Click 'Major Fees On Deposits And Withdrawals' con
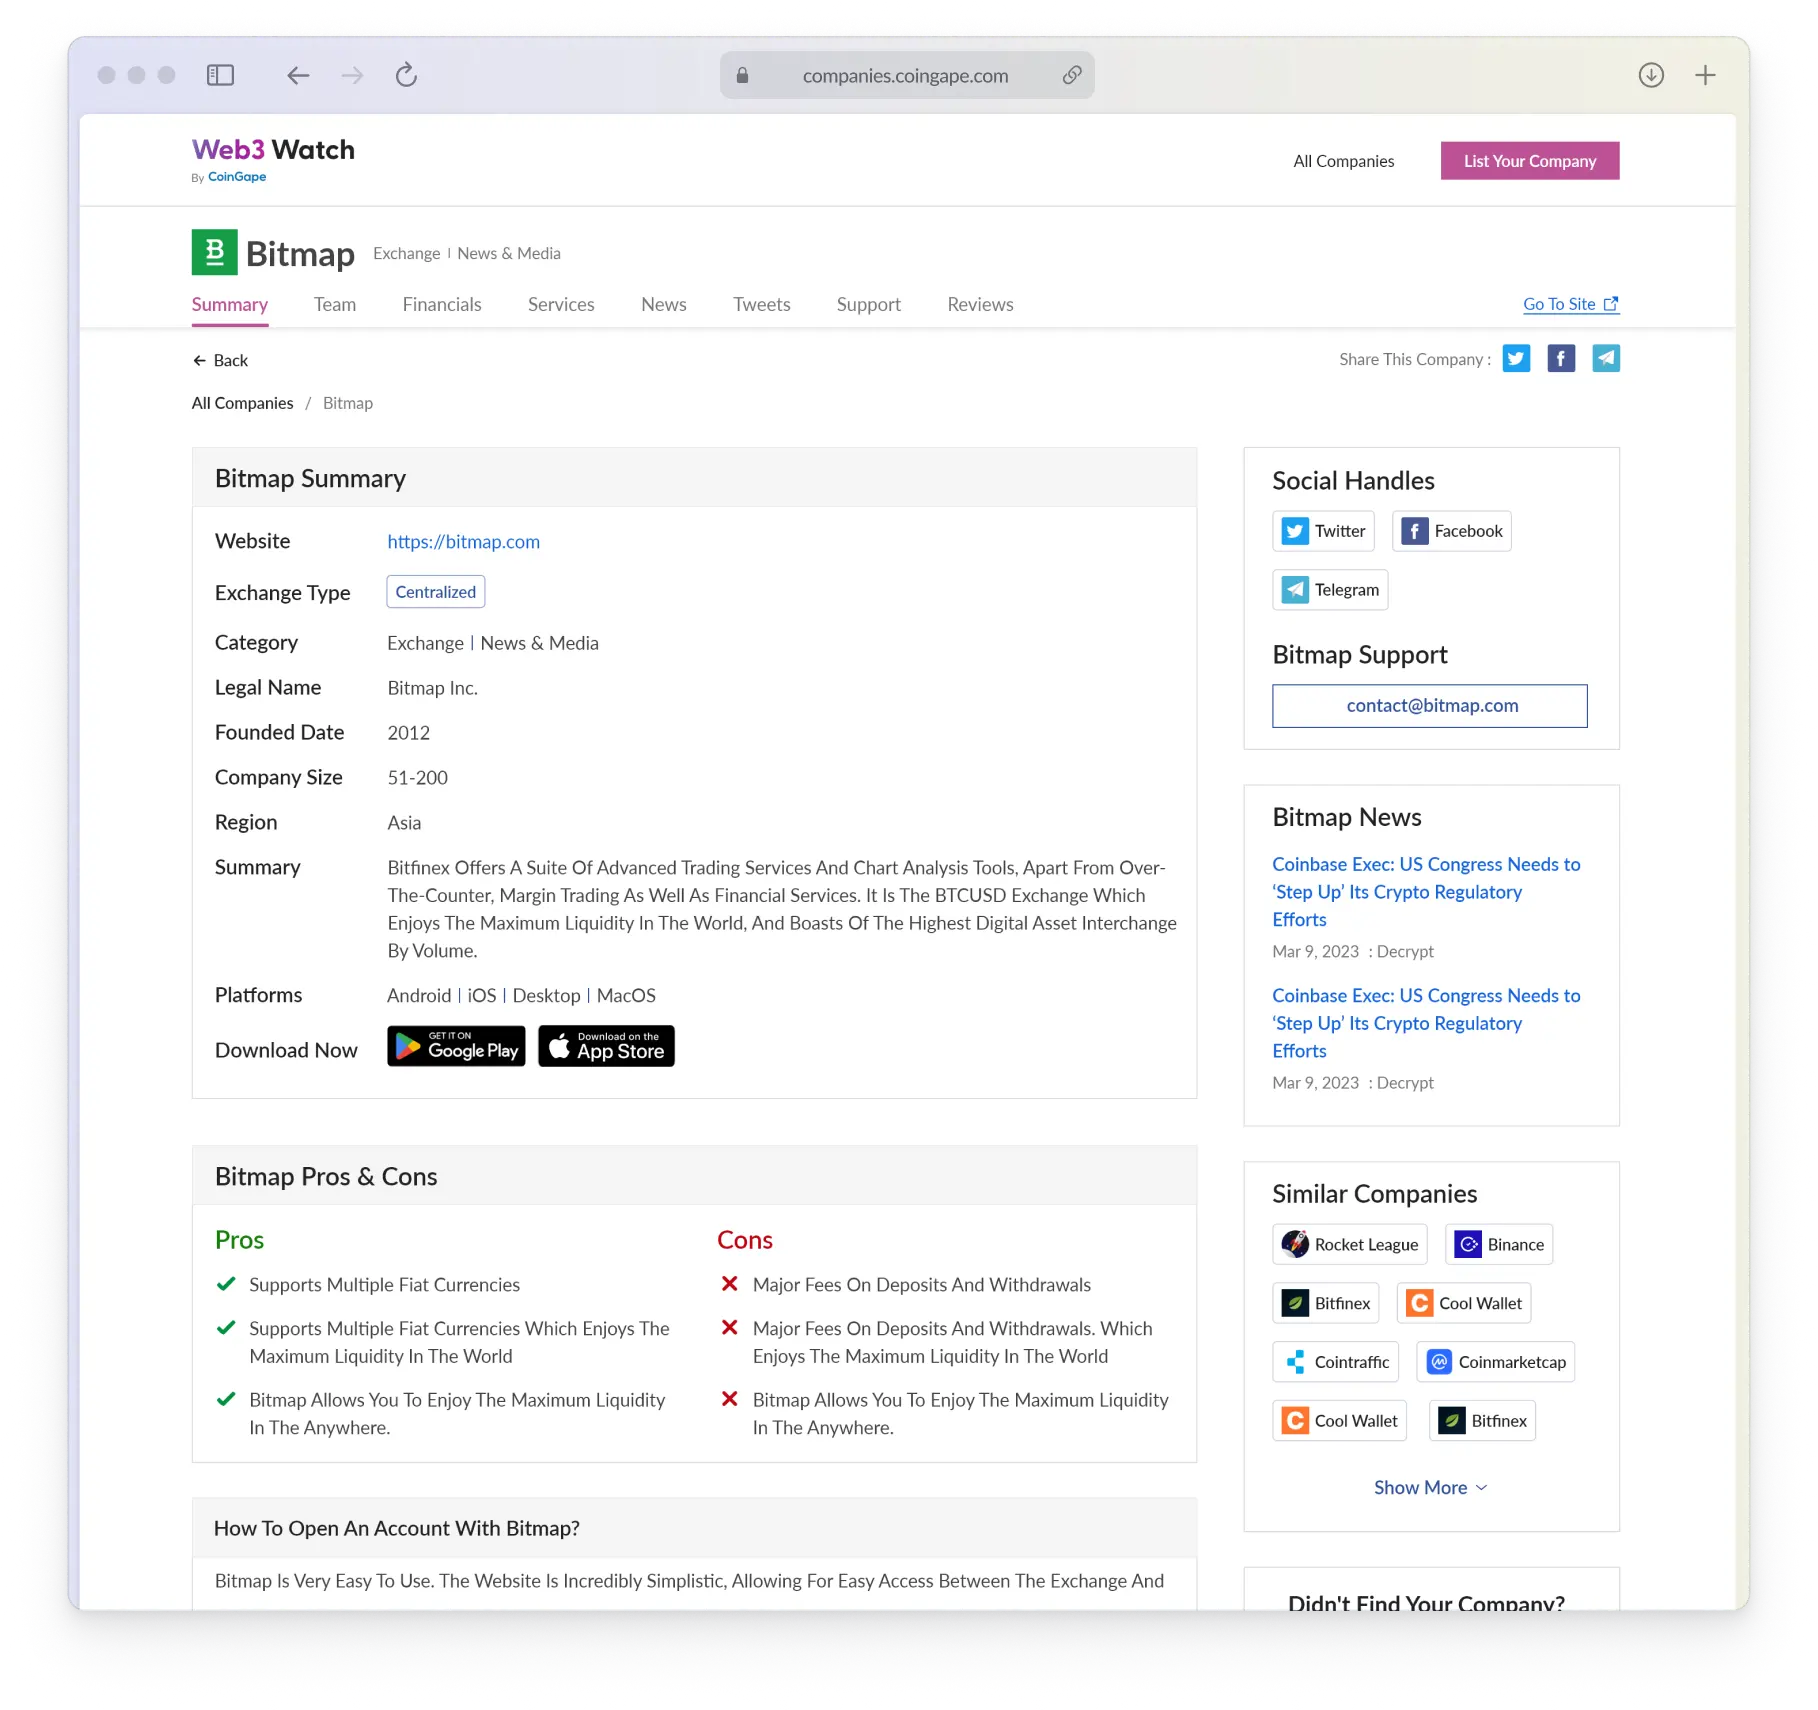Viewport: 1818px width, 1710px height. click(x=922, y=1285)
